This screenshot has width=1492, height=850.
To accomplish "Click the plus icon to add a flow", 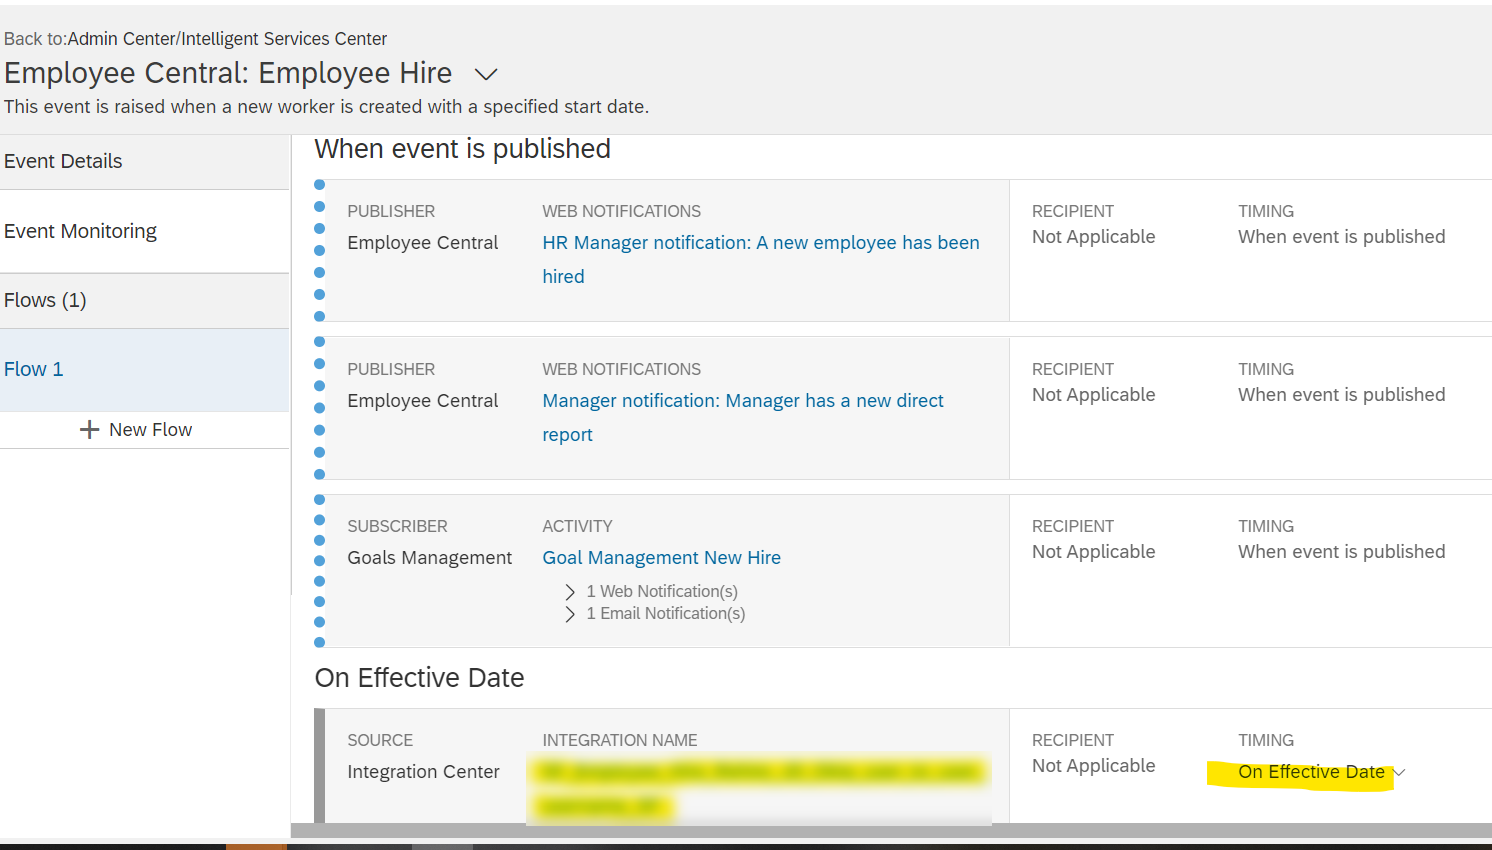I will point(89,430).
